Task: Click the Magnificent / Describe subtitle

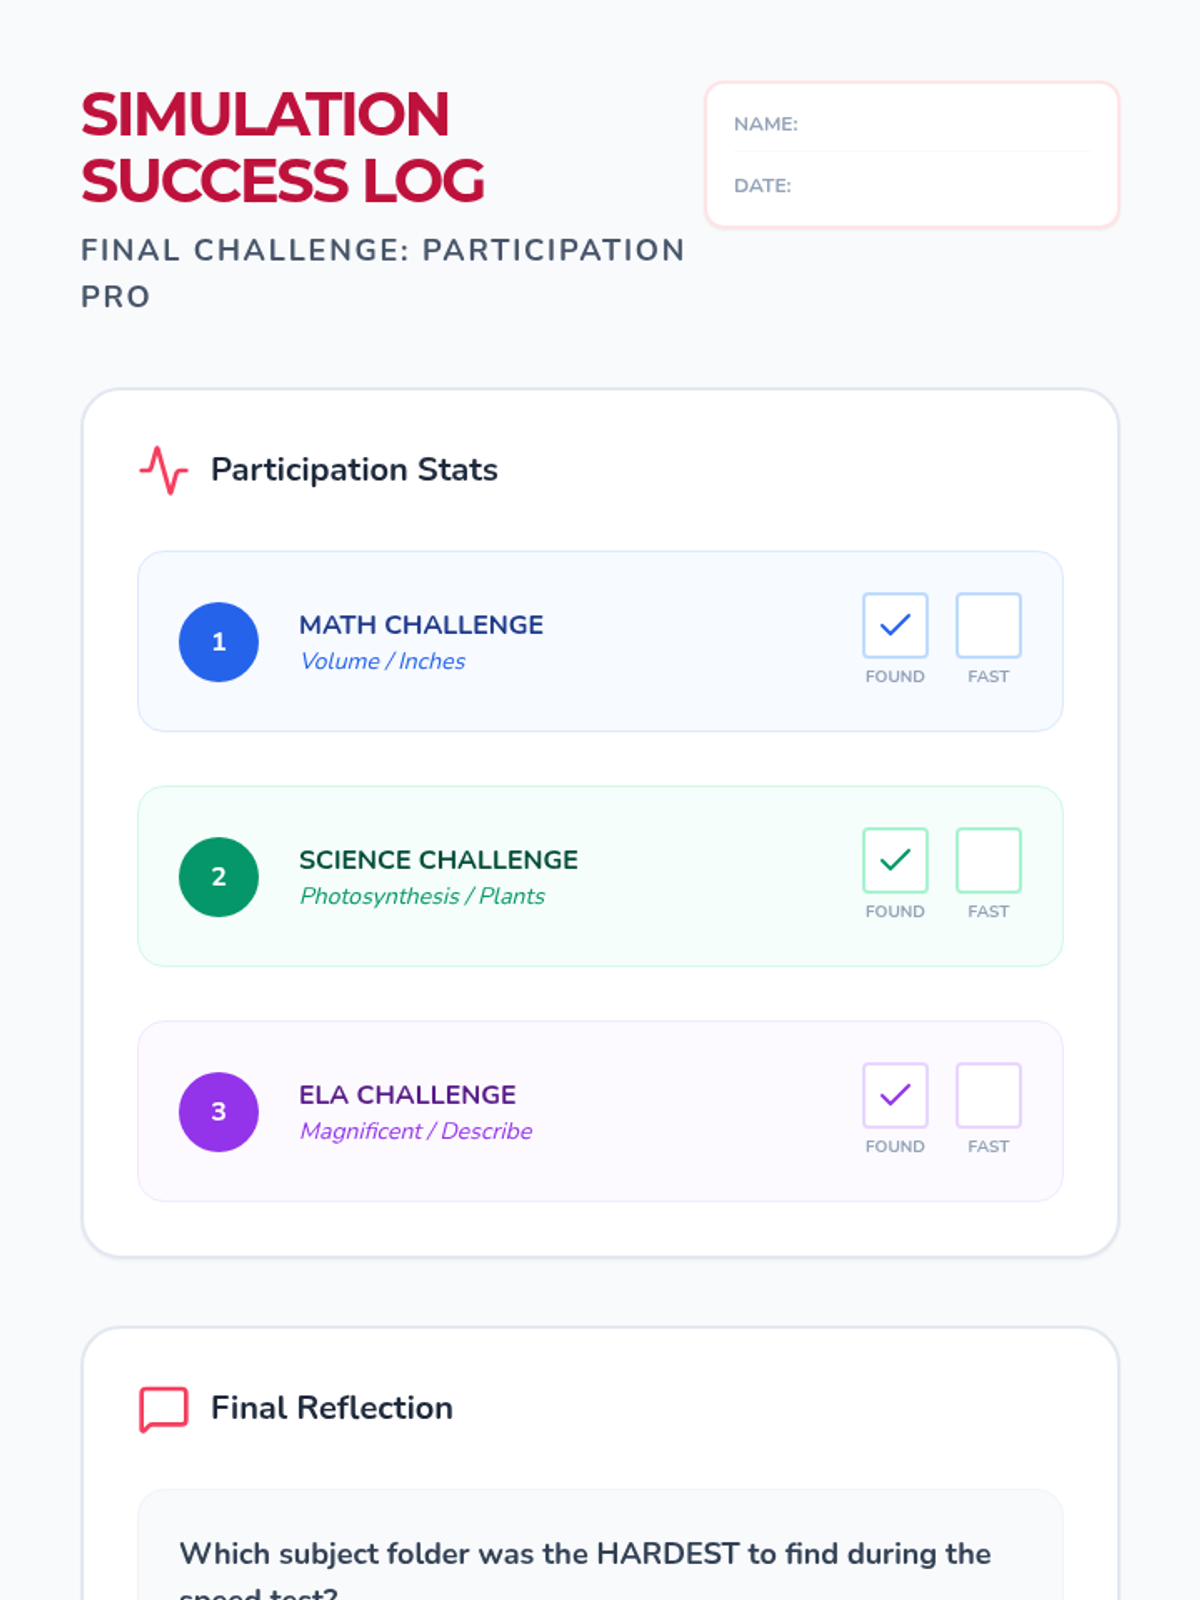Action: [x=416, y=1131]
